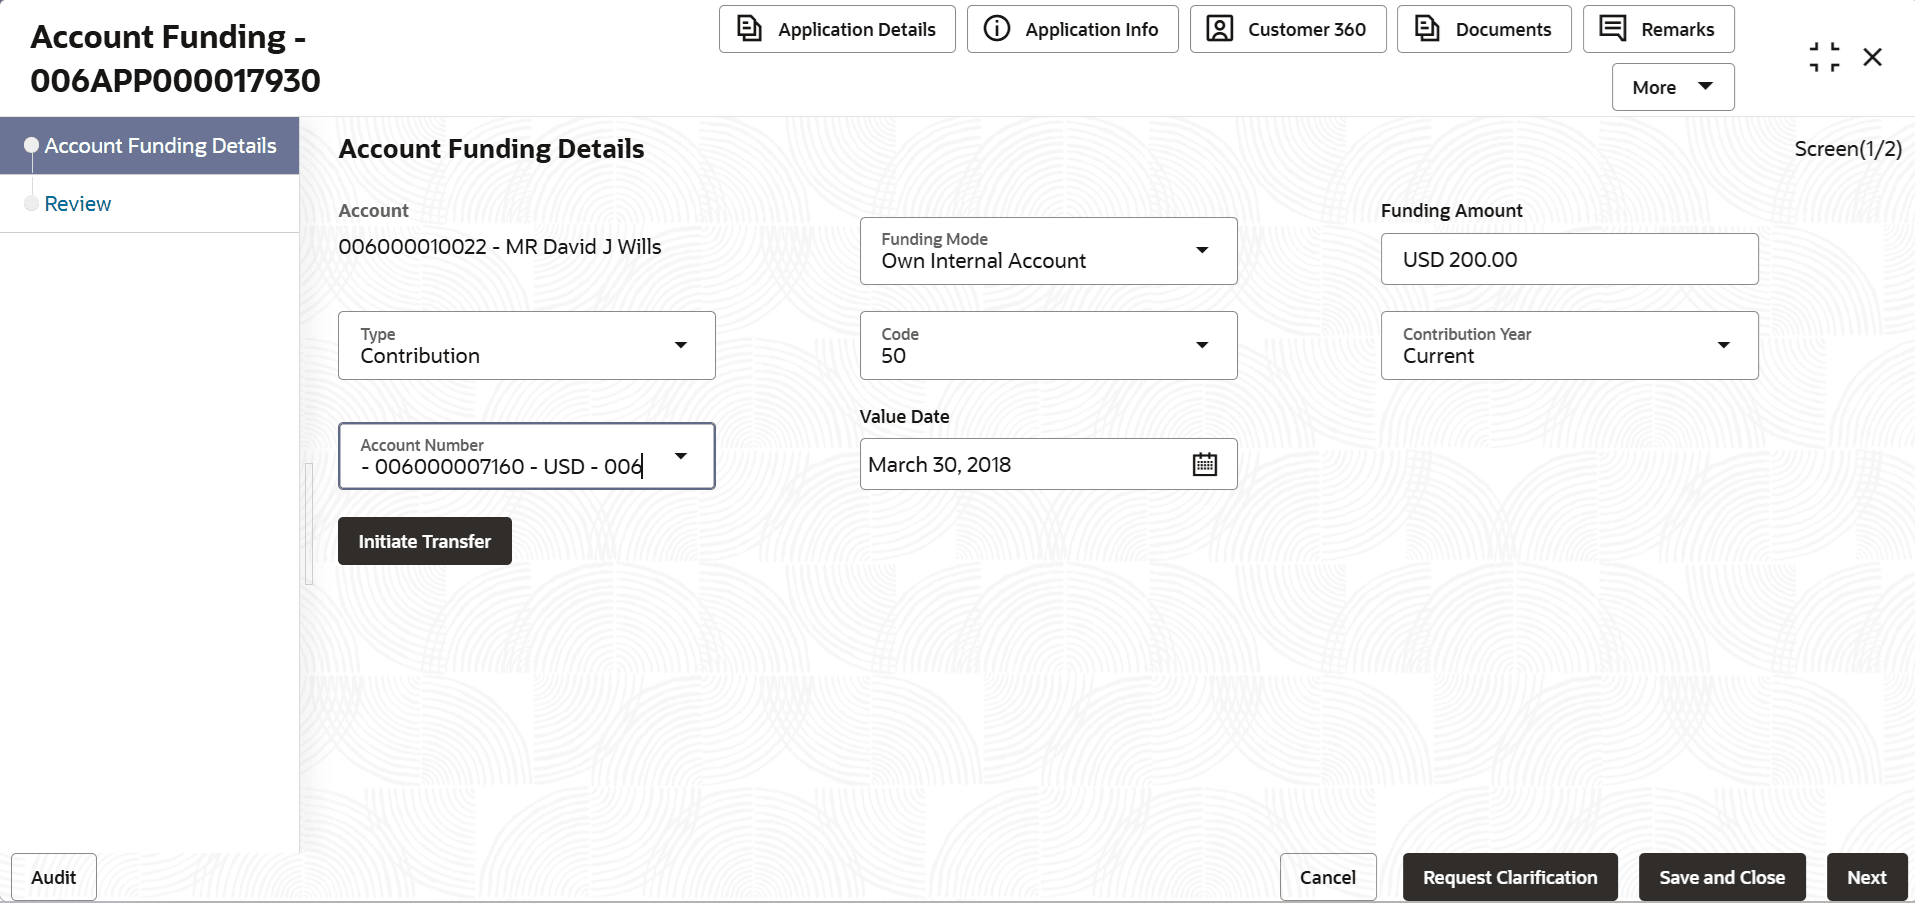This screenshot has height=903, width=1915.
Task: Show Application Info
Action: tap(1072, 29)
